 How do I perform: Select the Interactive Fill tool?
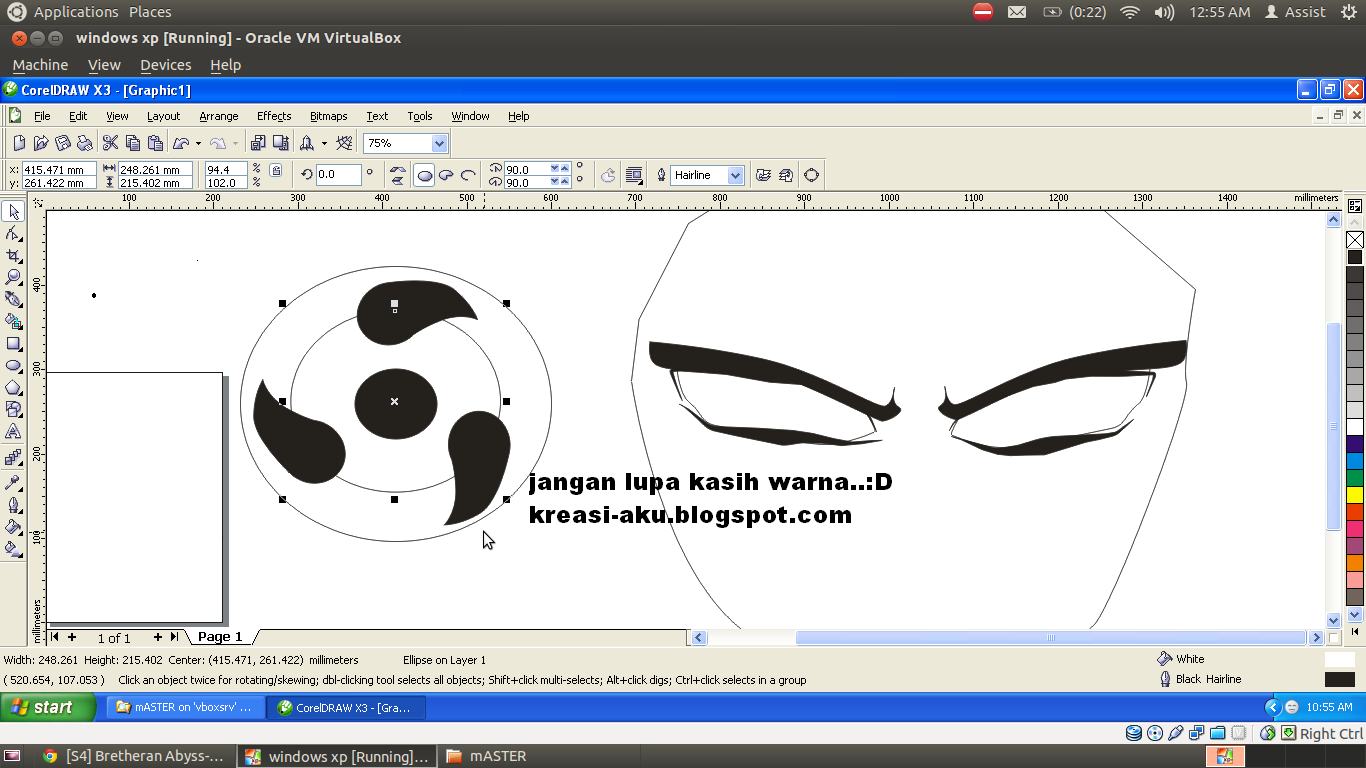pyautogui.click(x=13, y=548)
